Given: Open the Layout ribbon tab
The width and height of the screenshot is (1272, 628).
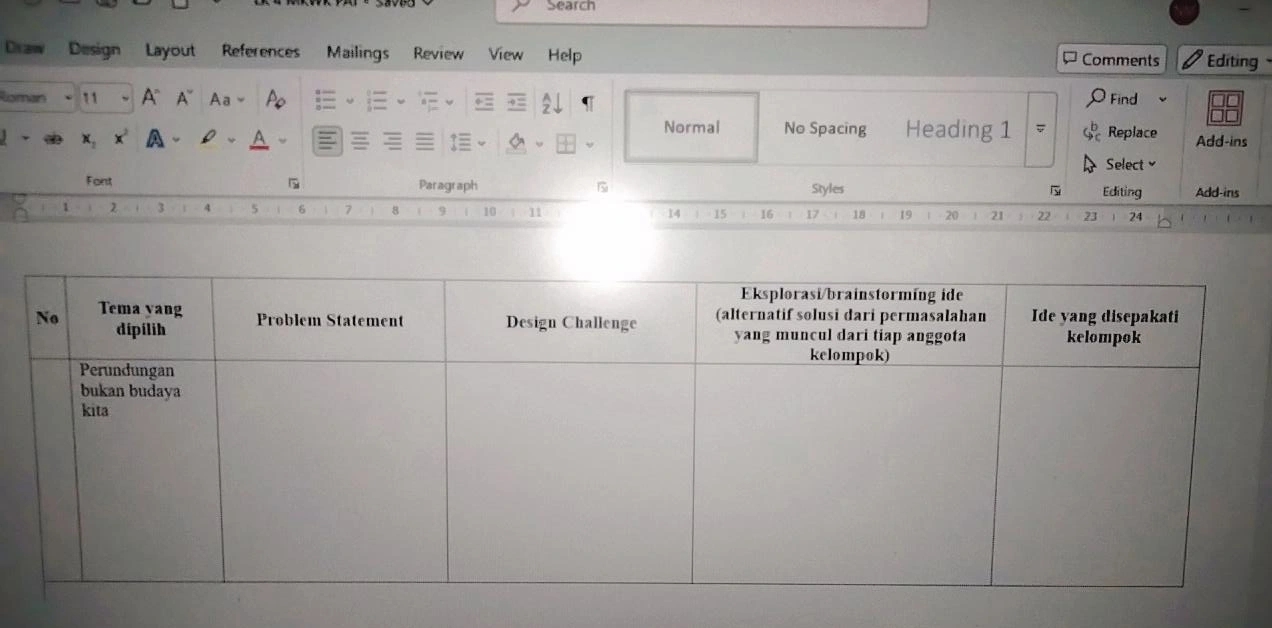Looking at the screenshot, I should (170, 51).
